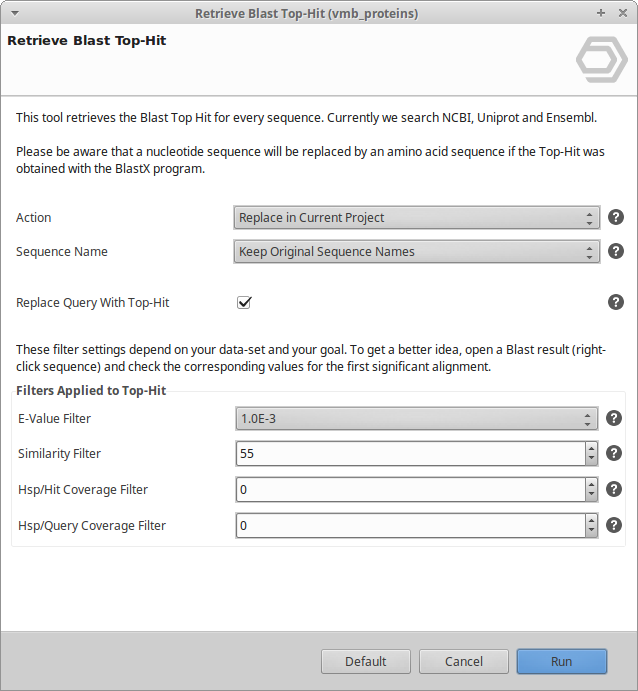The image size is (638, 691).
Task: Focus the Hsp/Hit Coverage Filter field
Action: click(410, 489)
